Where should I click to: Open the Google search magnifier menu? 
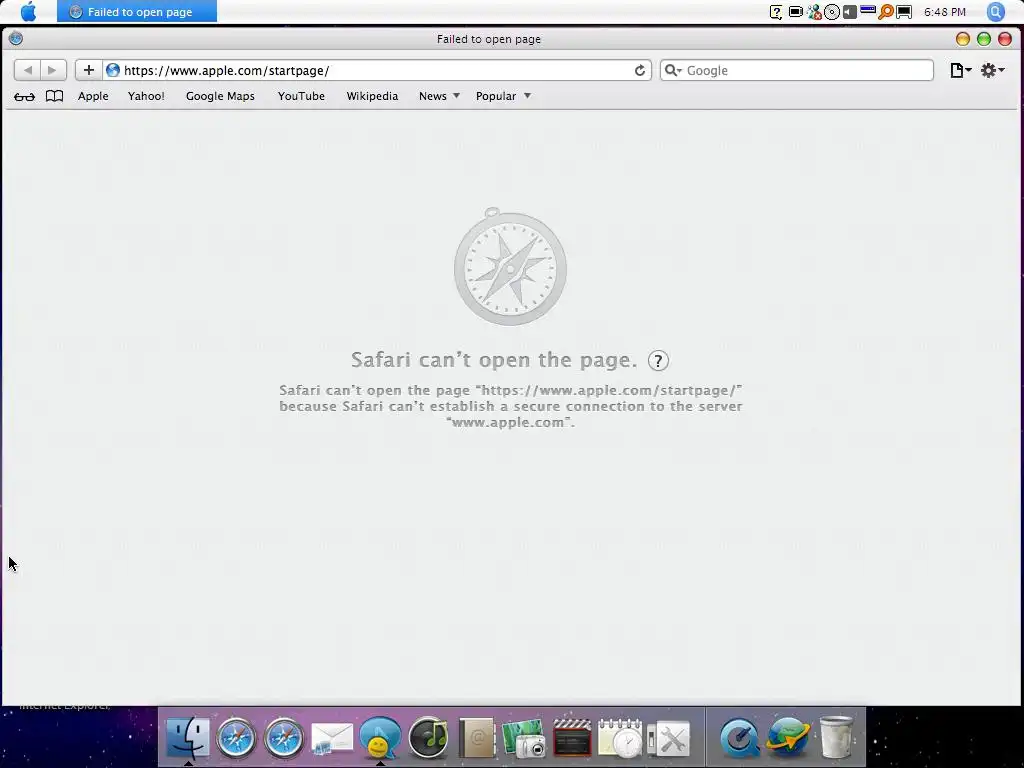coord(673,70)
